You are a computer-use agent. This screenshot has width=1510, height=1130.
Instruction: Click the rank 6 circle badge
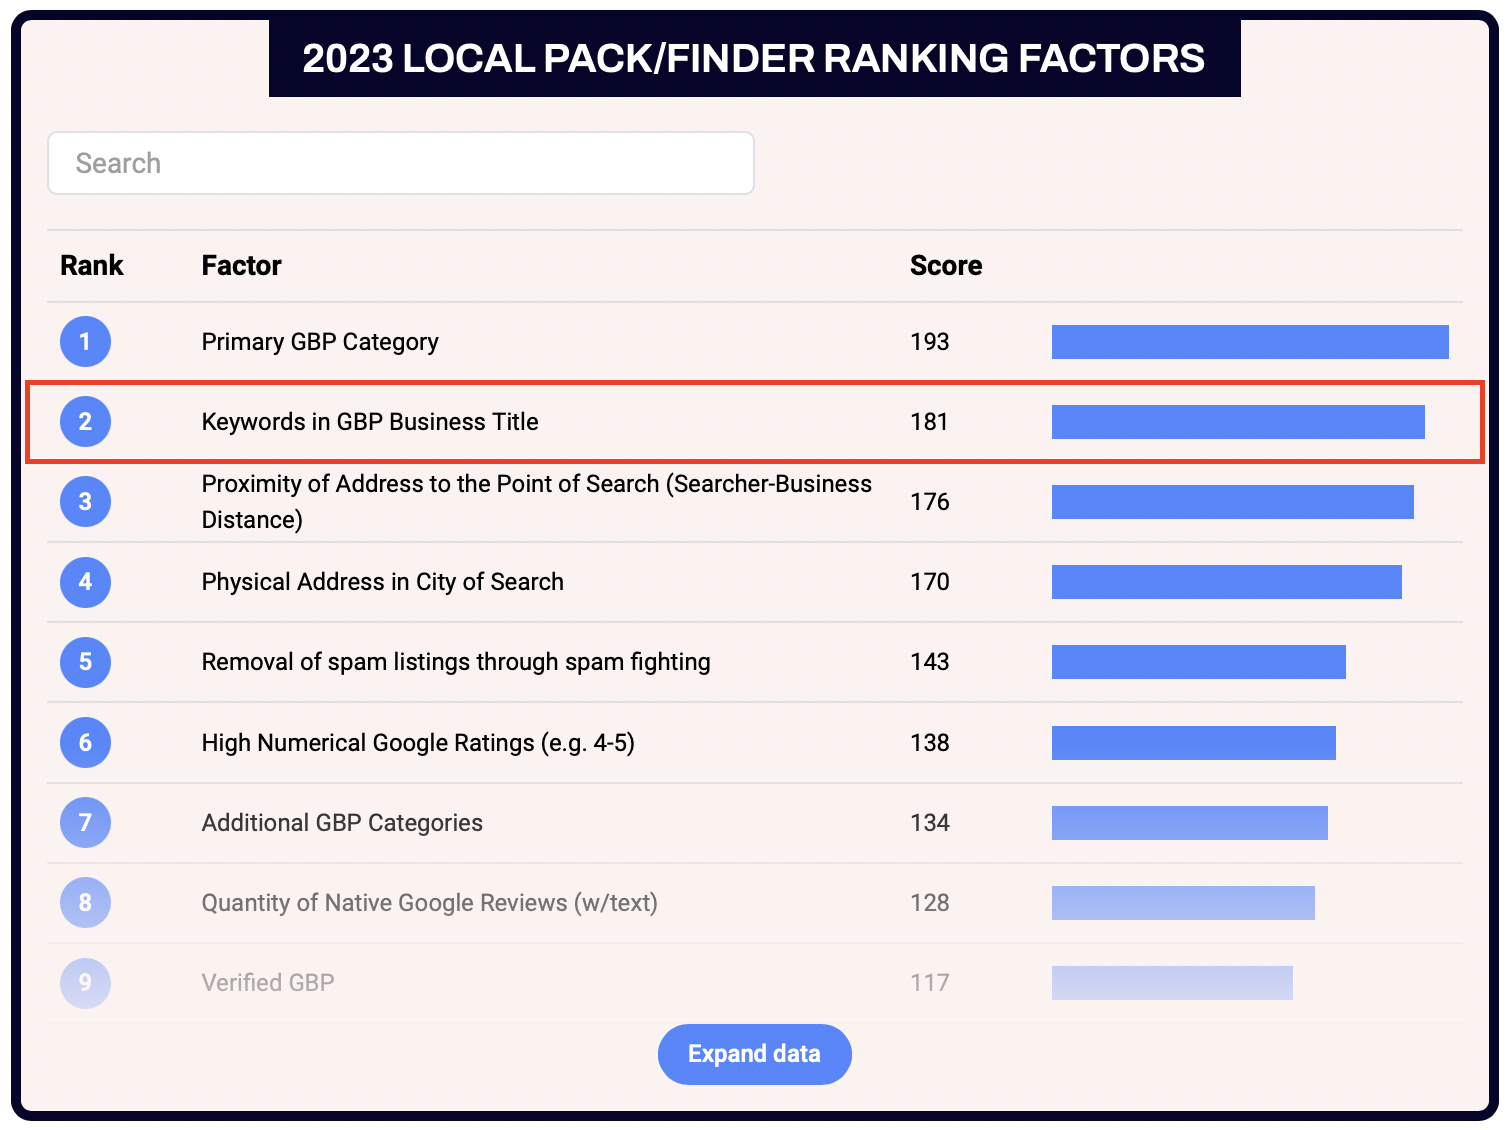pyautogui.click(x=85, y=743)
